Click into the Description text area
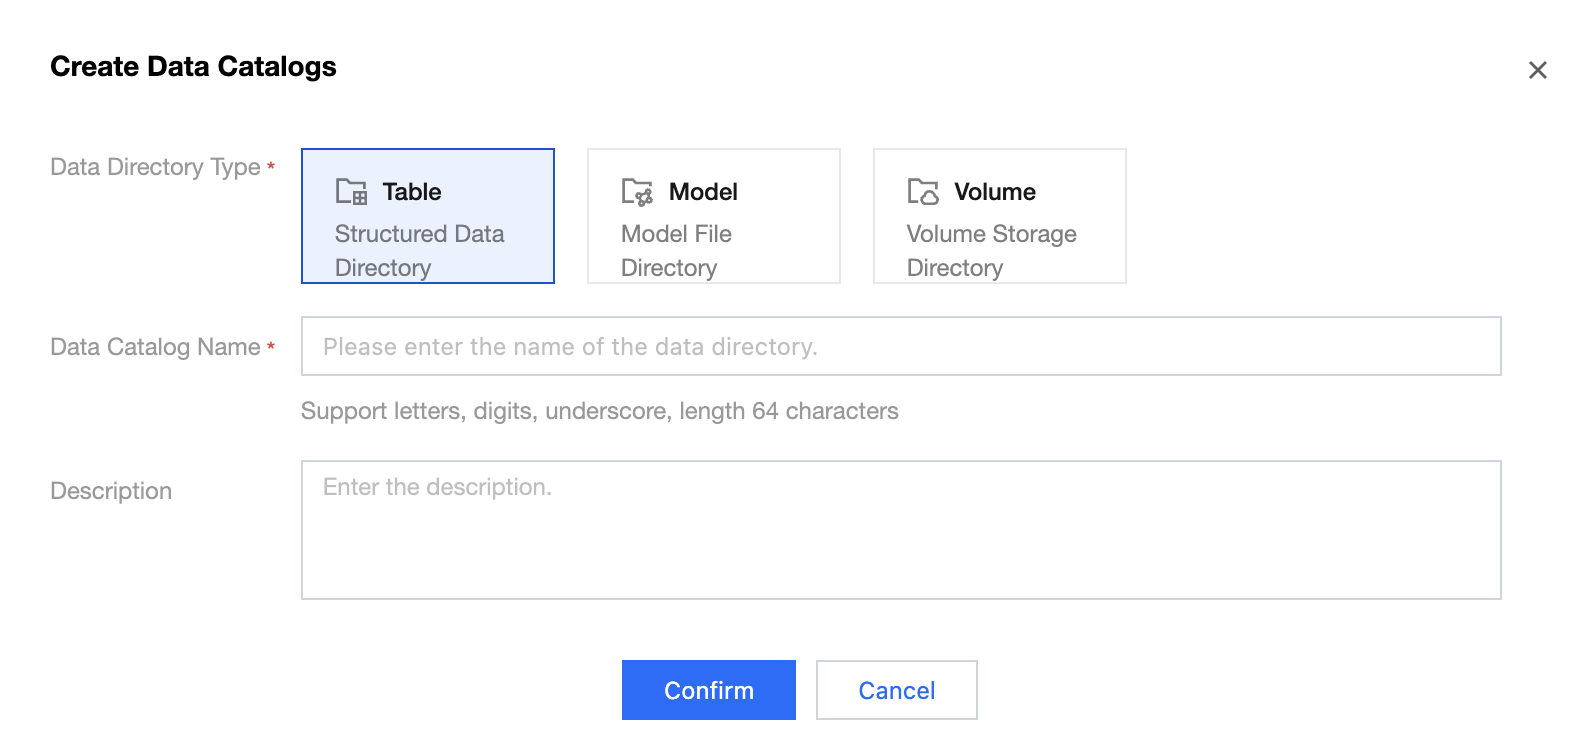Screen dimensions: 1594x756 click(x=900, y=530)
